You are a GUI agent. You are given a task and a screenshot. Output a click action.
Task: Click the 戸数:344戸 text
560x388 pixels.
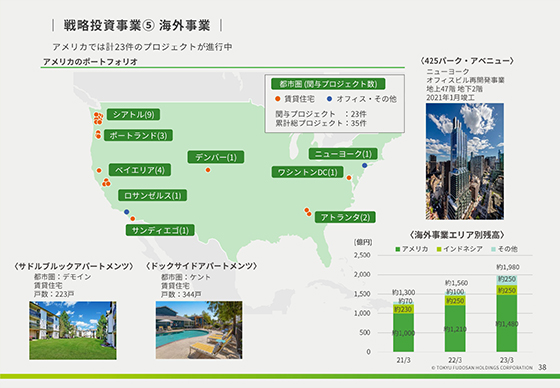click(181, 294)
